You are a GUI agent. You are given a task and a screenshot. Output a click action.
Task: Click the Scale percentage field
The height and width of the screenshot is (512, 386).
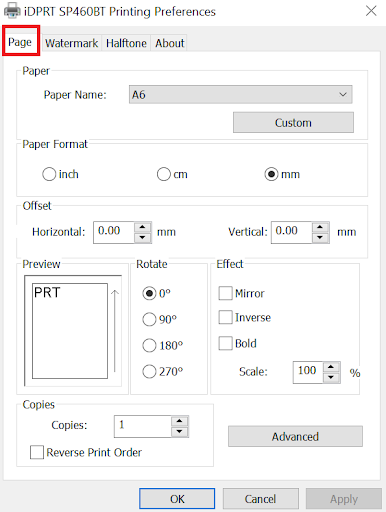(x=308, y=372)
